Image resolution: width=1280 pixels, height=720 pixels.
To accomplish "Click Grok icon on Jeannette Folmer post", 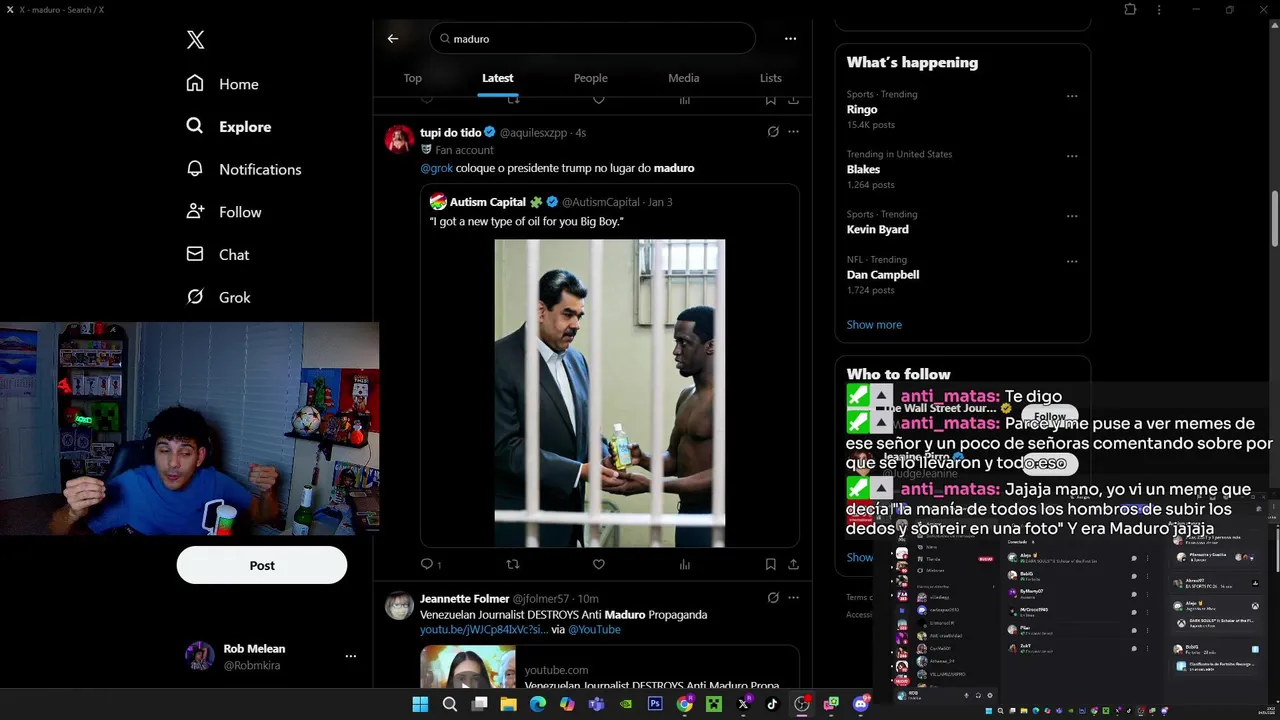I will point(773,598).
